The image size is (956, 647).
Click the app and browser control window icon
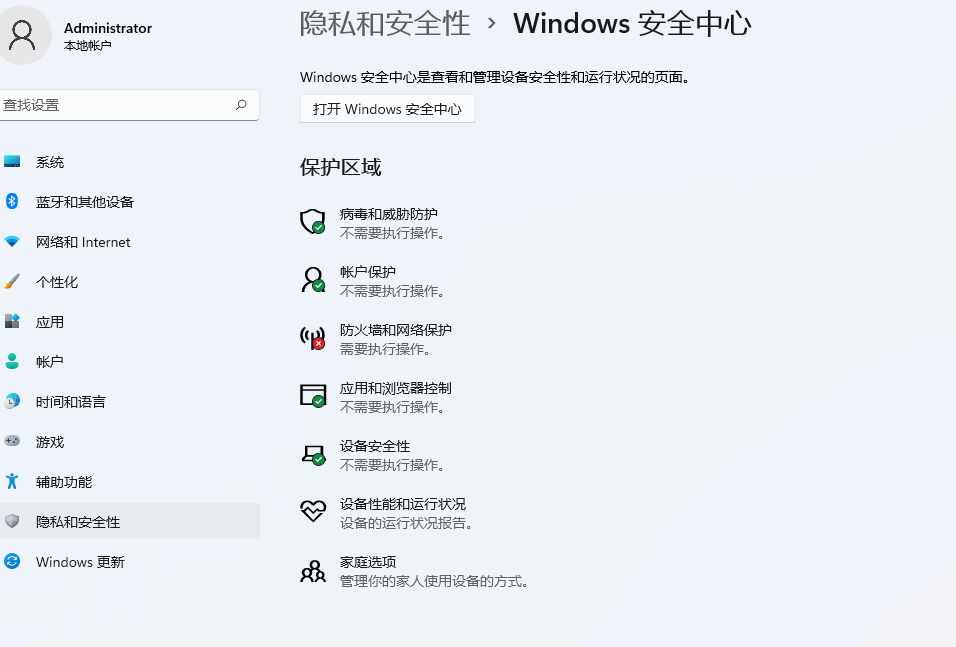pos(313,395)
